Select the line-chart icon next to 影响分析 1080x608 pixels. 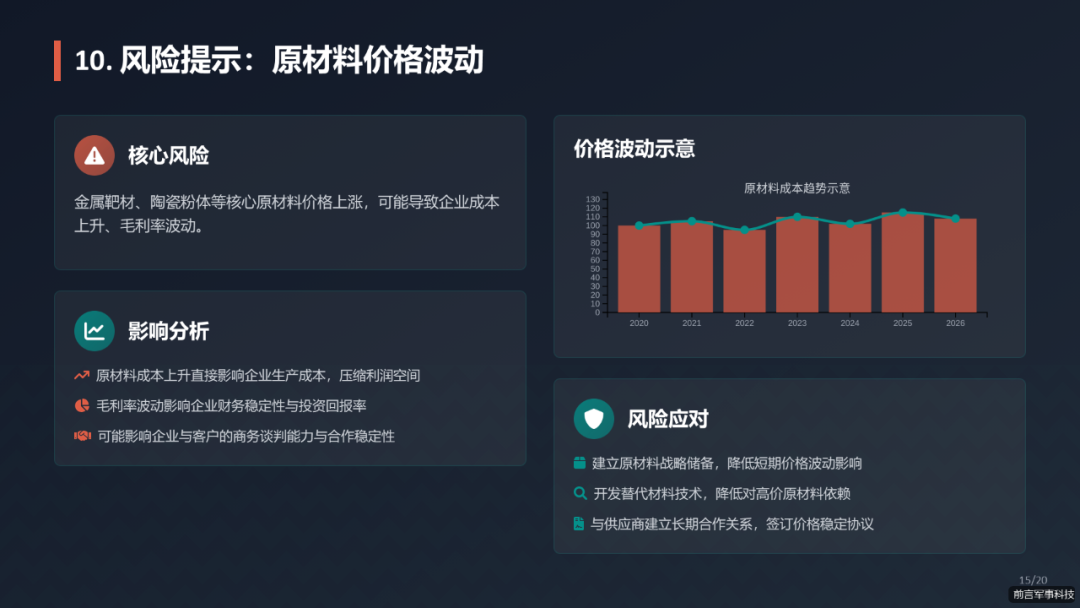pos(94,331)
